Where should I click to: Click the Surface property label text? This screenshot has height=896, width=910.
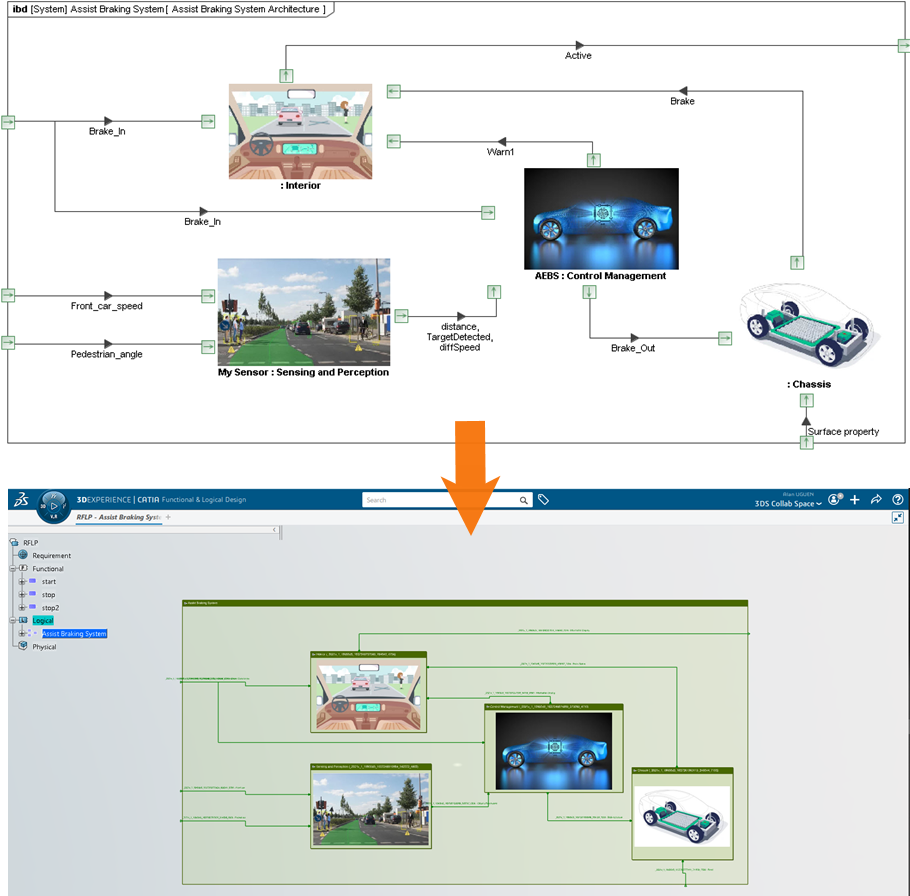click(x=843, y=432)
